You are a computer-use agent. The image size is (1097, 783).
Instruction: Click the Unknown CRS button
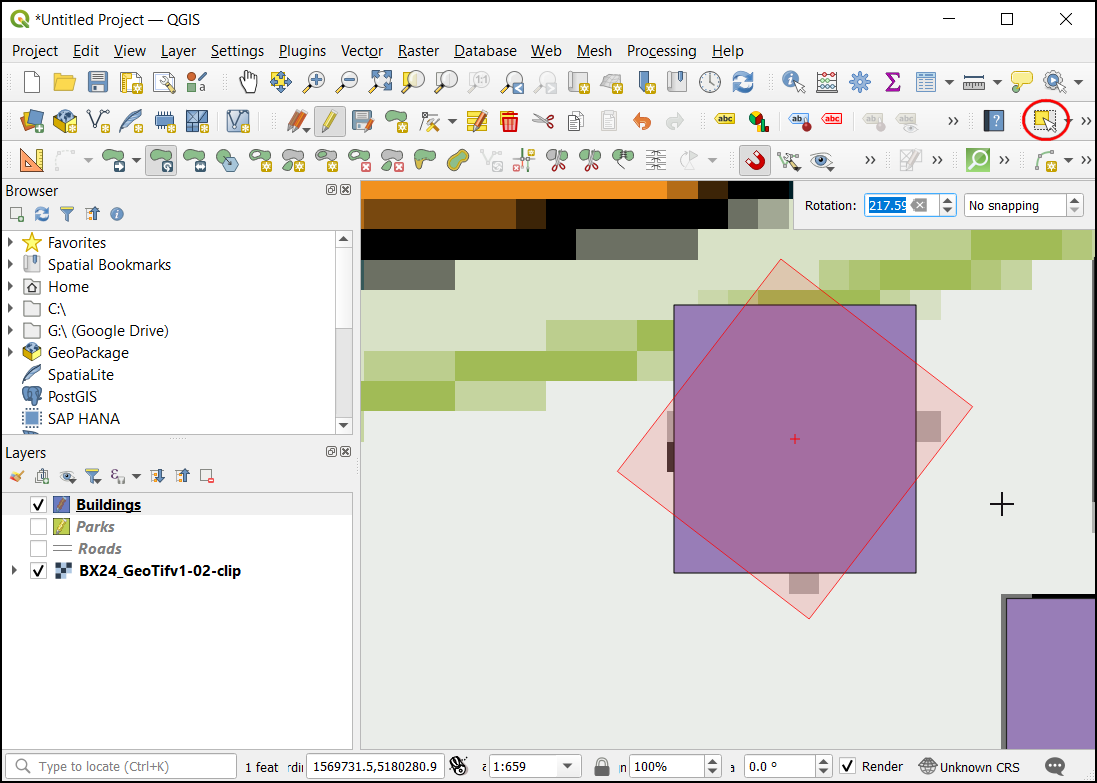[x=970, y=766]
